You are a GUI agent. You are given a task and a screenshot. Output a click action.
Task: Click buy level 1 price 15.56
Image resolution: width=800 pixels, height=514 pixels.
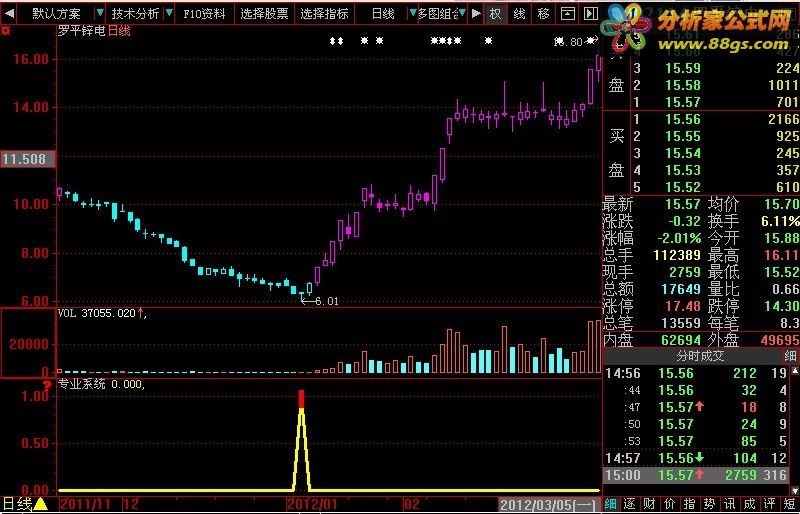(x=683, y=119)
